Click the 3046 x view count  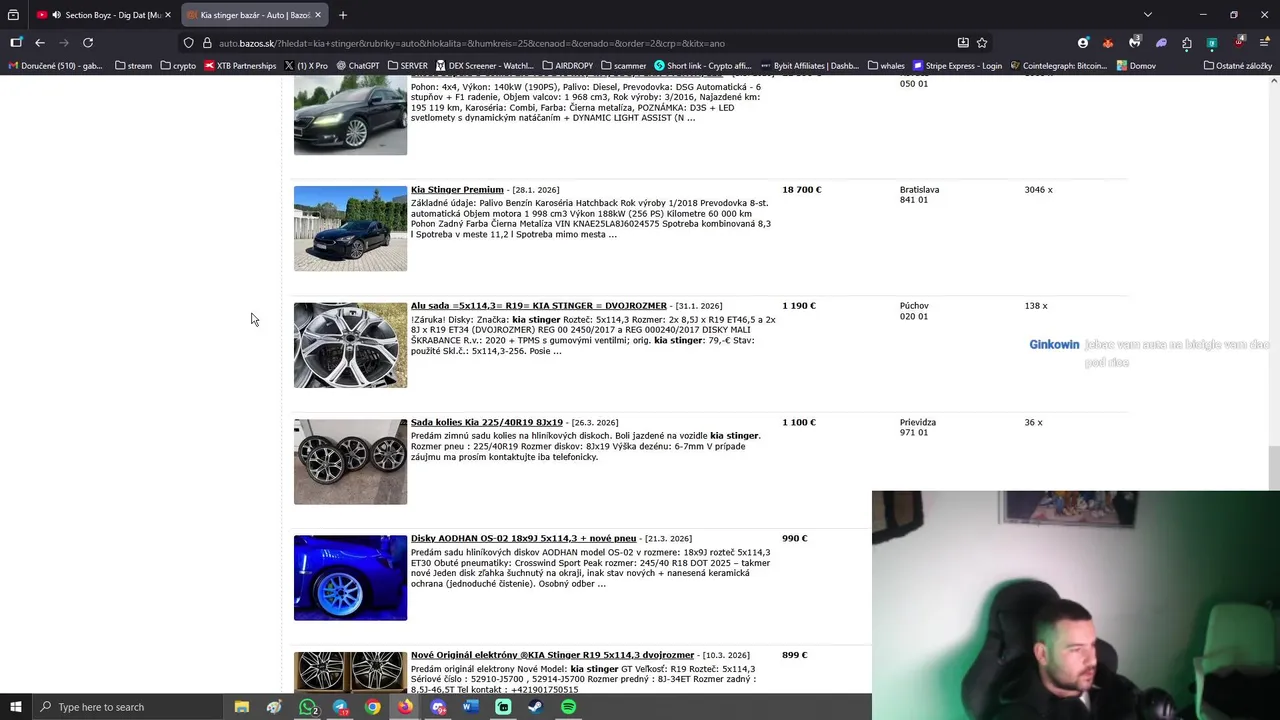[x=1038, y=189]
